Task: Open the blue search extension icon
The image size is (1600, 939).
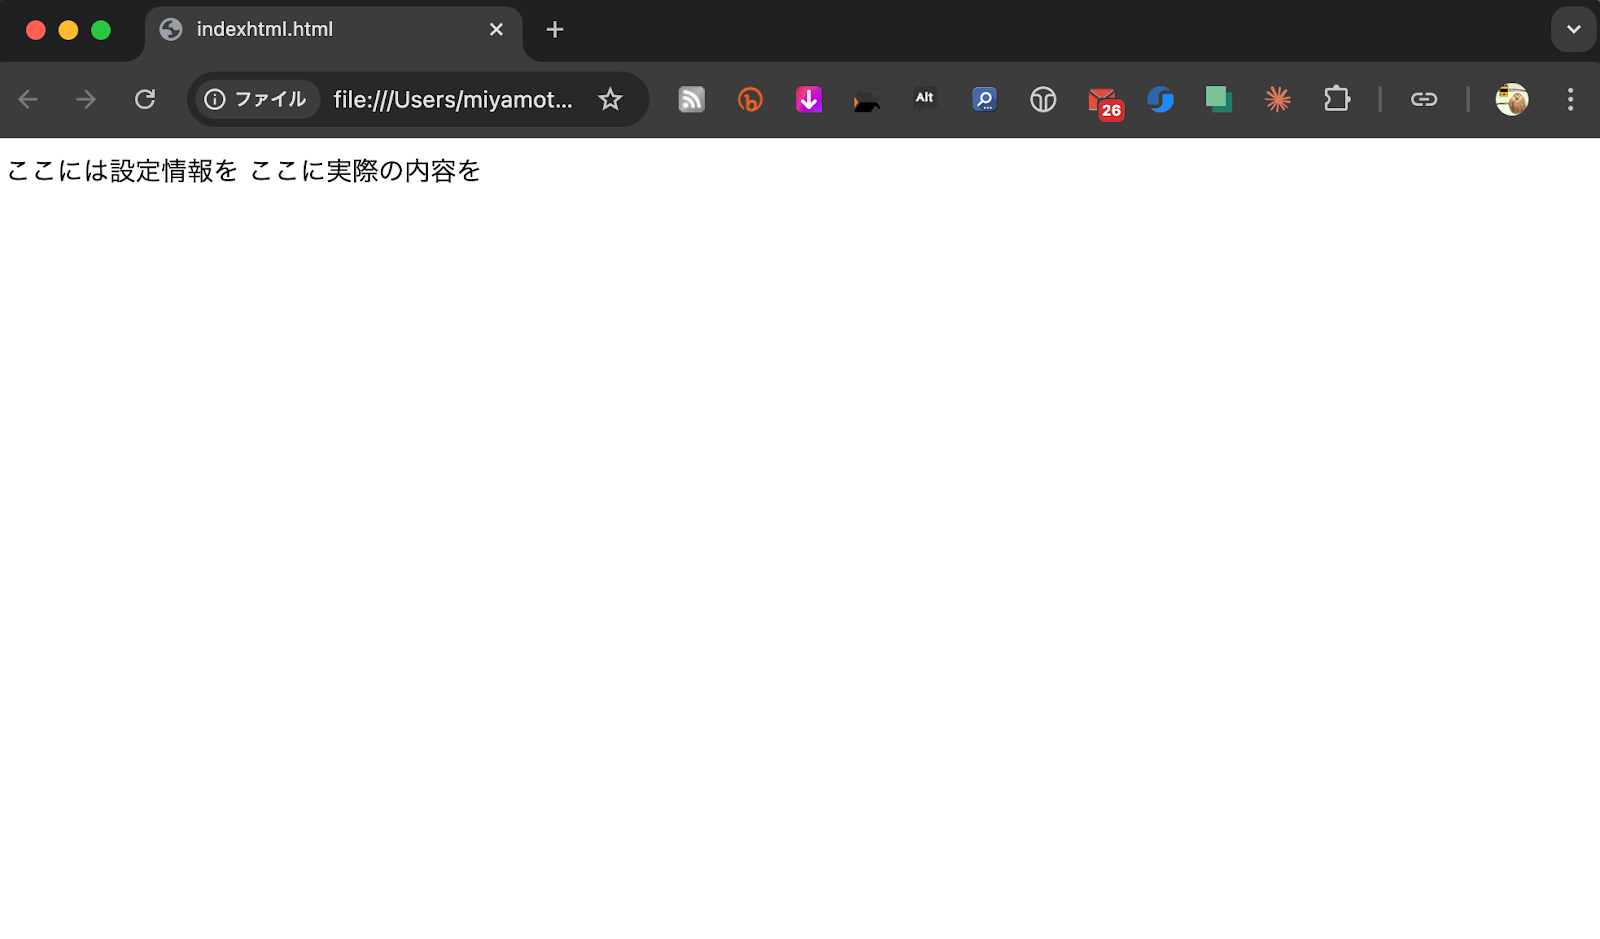Action: (x=984, y=99)
